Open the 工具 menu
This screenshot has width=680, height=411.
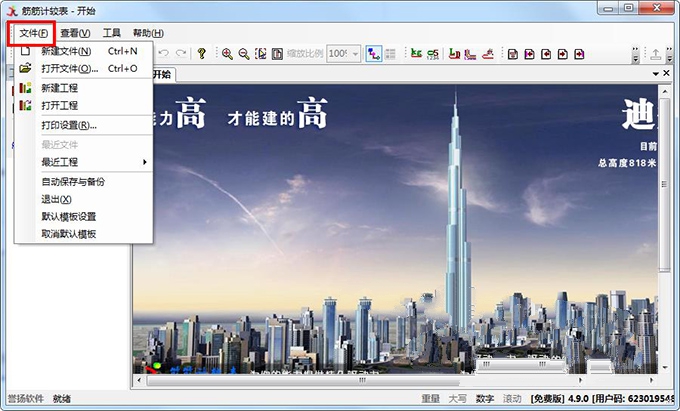pyautogui.click(x=111, y=33)
